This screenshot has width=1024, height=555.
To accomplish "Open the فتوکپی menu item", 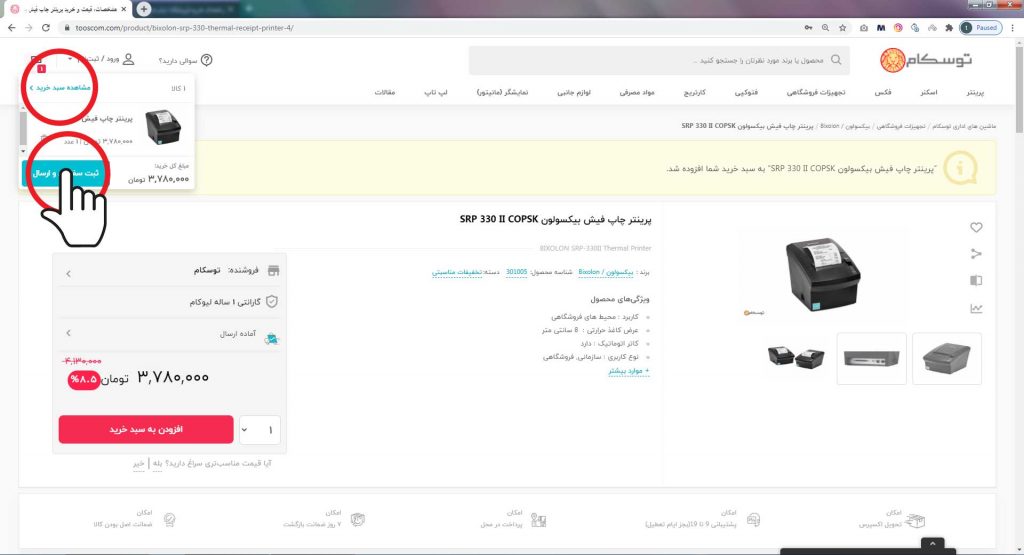I will pyautogui.click(x=746, y=93).
